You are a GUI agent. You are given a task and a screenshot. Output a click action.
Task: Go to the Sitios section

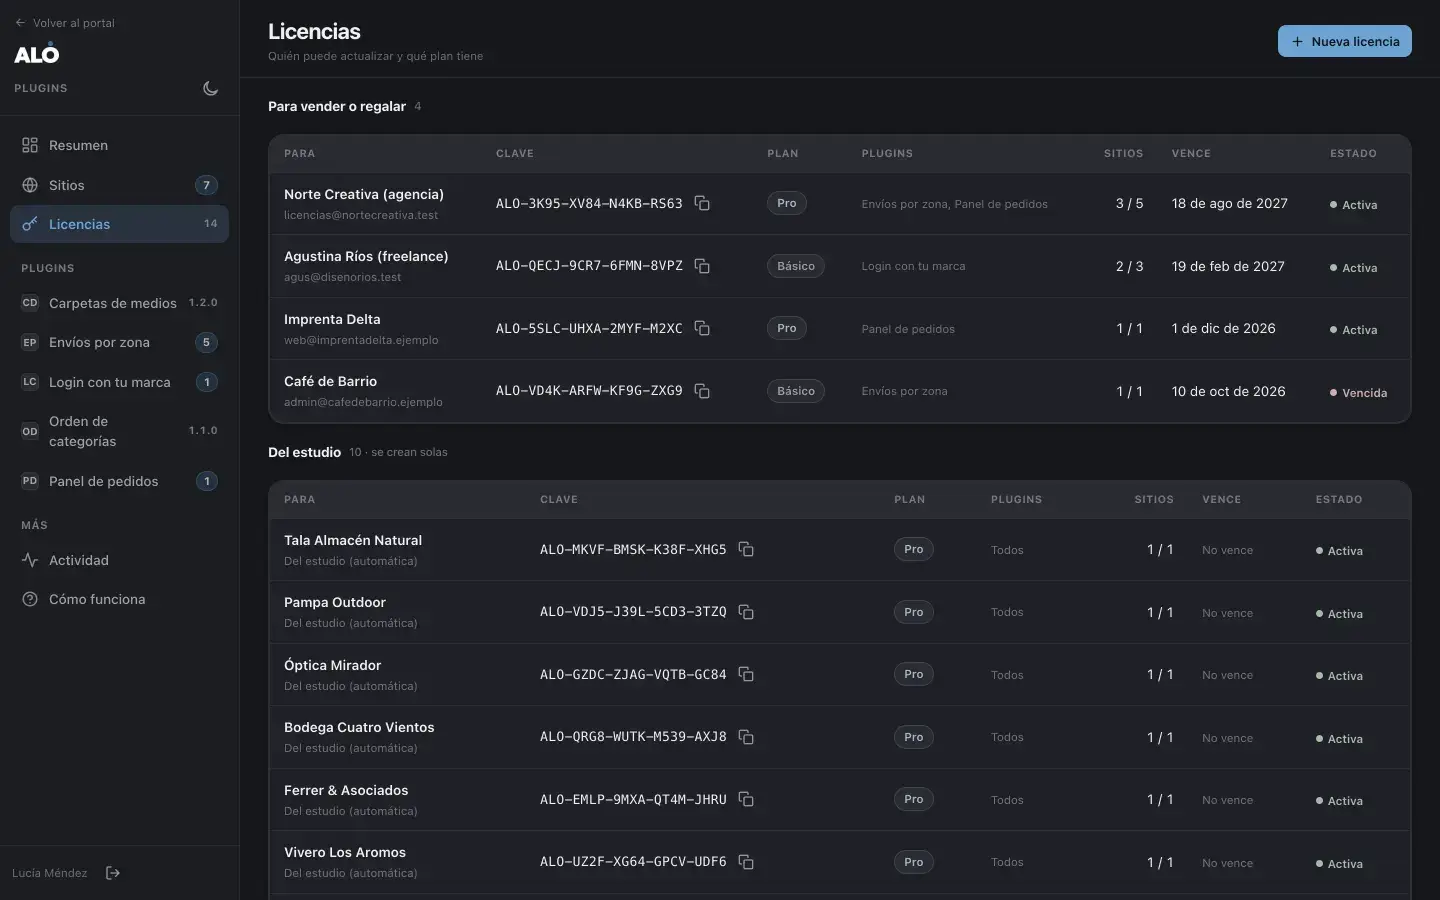tap(119, 185)
